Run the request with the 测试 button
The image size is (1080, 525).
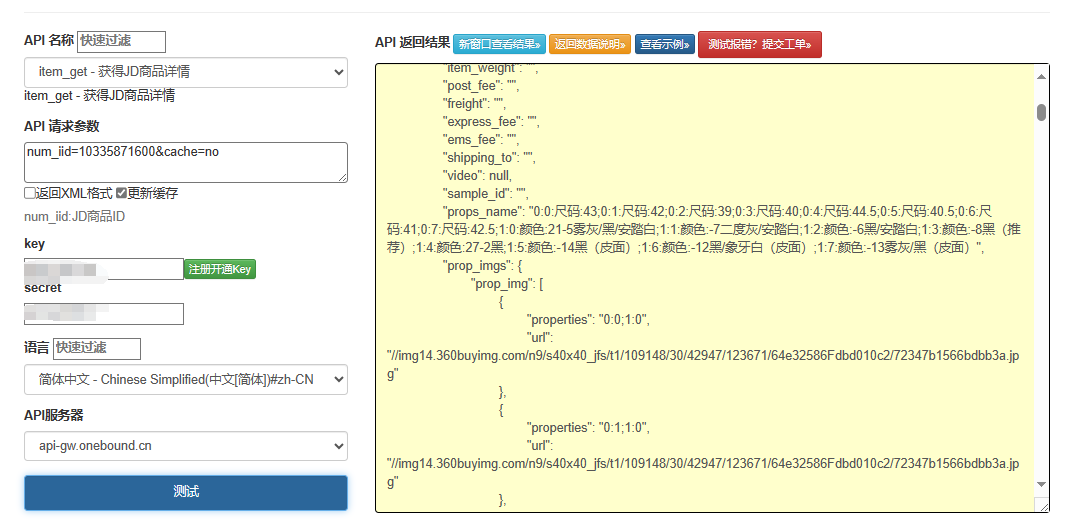186,492
